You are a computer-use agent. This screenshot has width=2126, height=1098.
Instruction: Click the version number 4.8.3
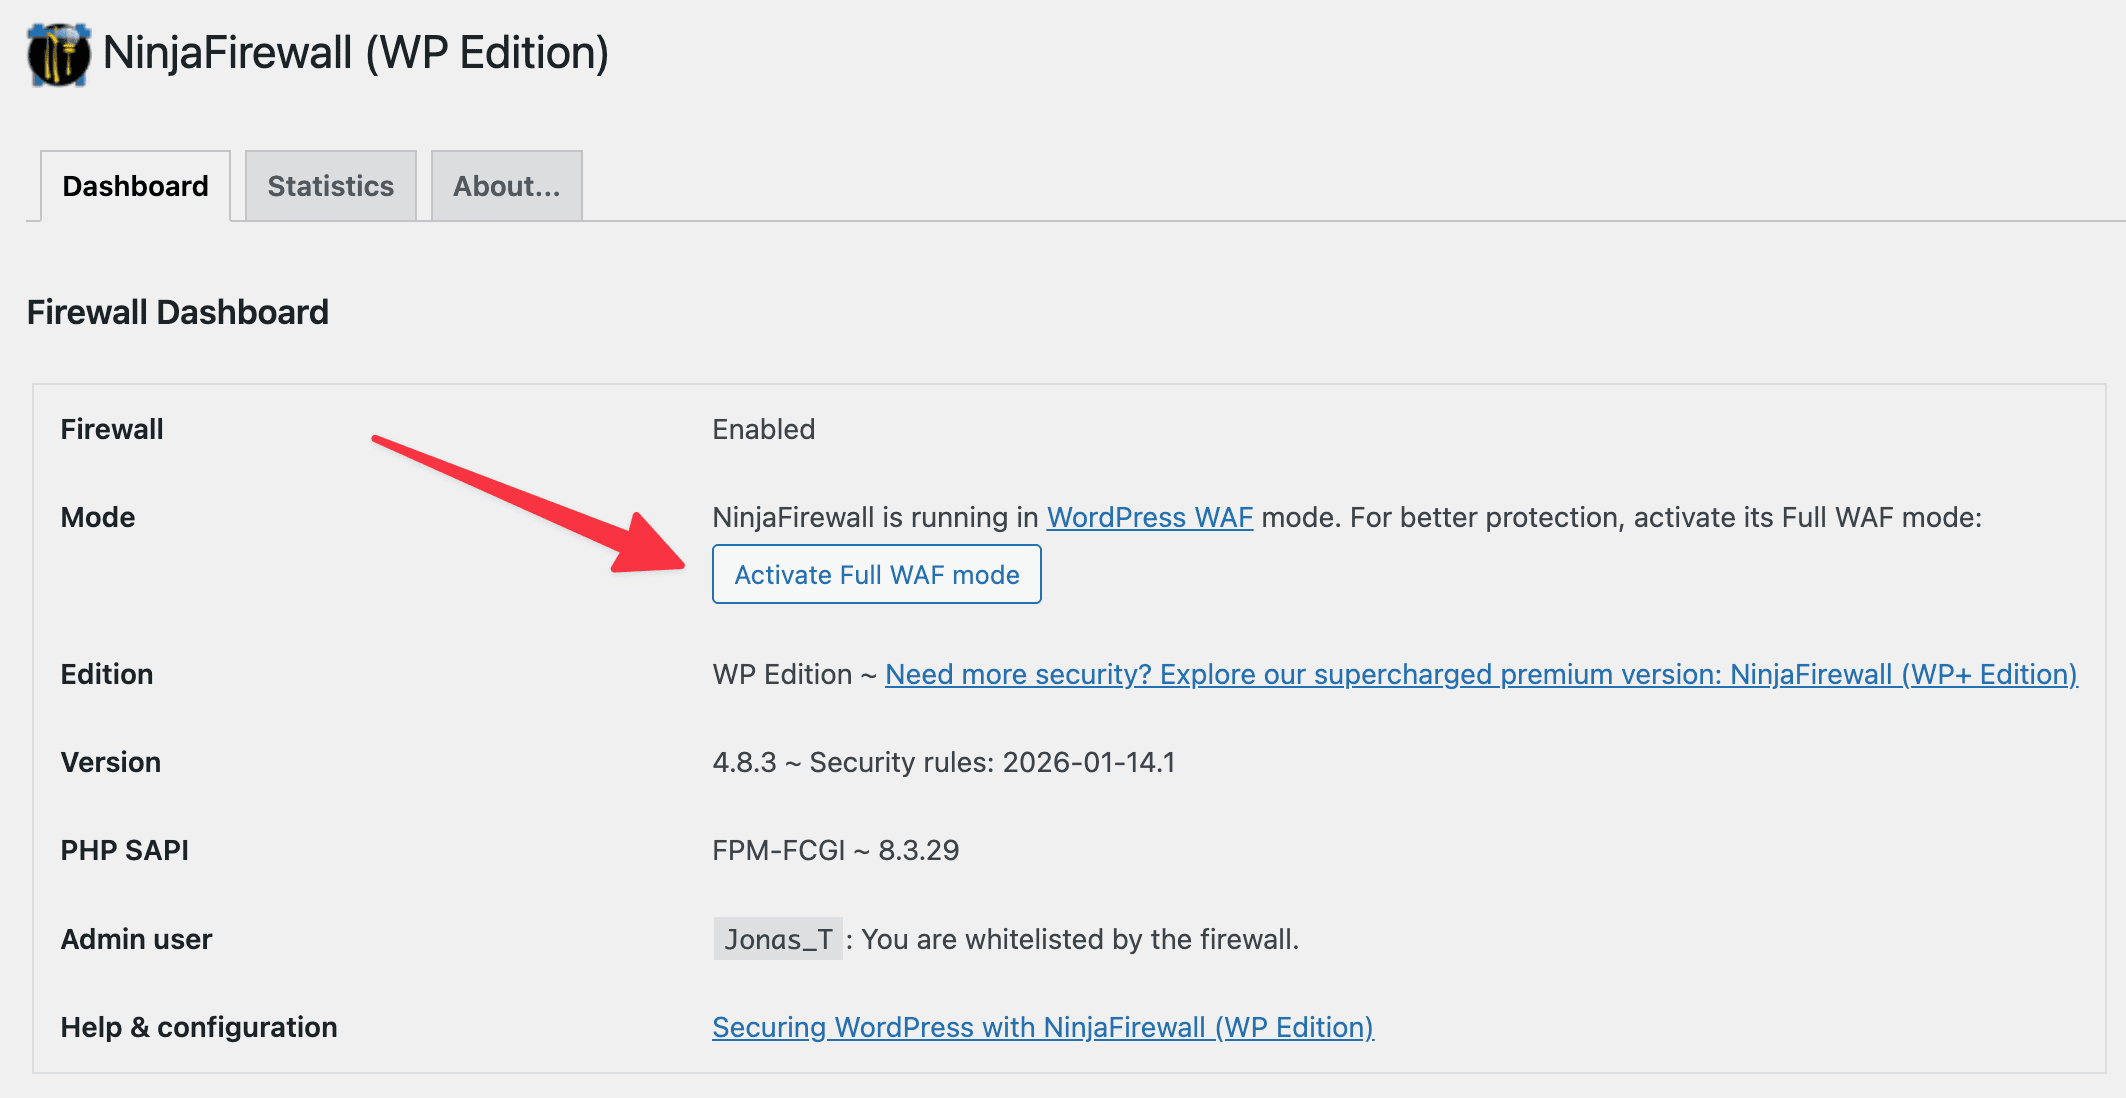tap(746, 762)
